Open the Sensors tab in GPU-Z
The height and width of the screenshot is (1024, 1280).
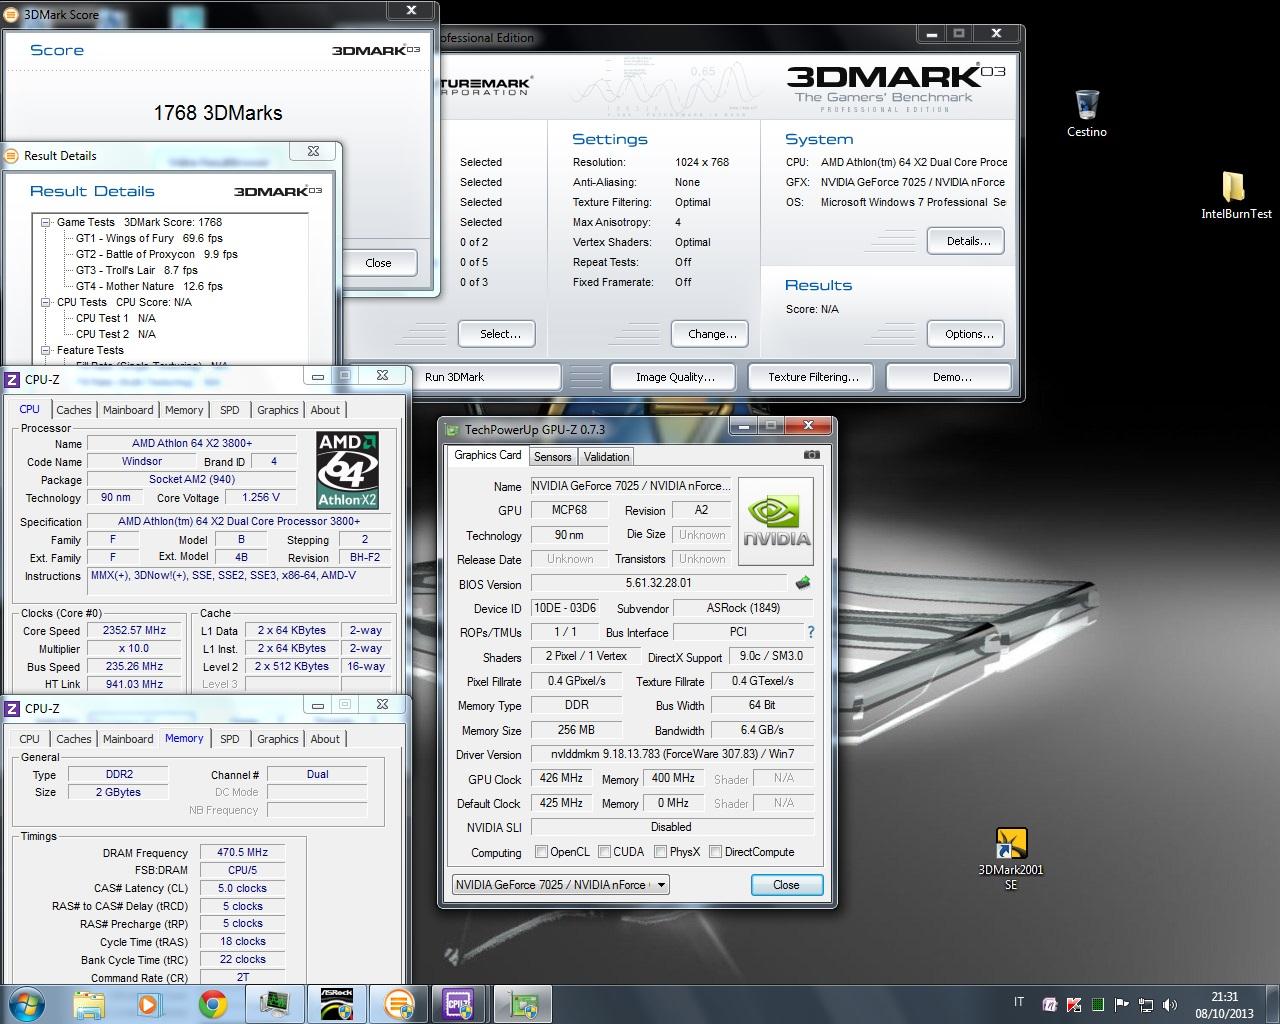pyautogui.click(x=552, y=457)
